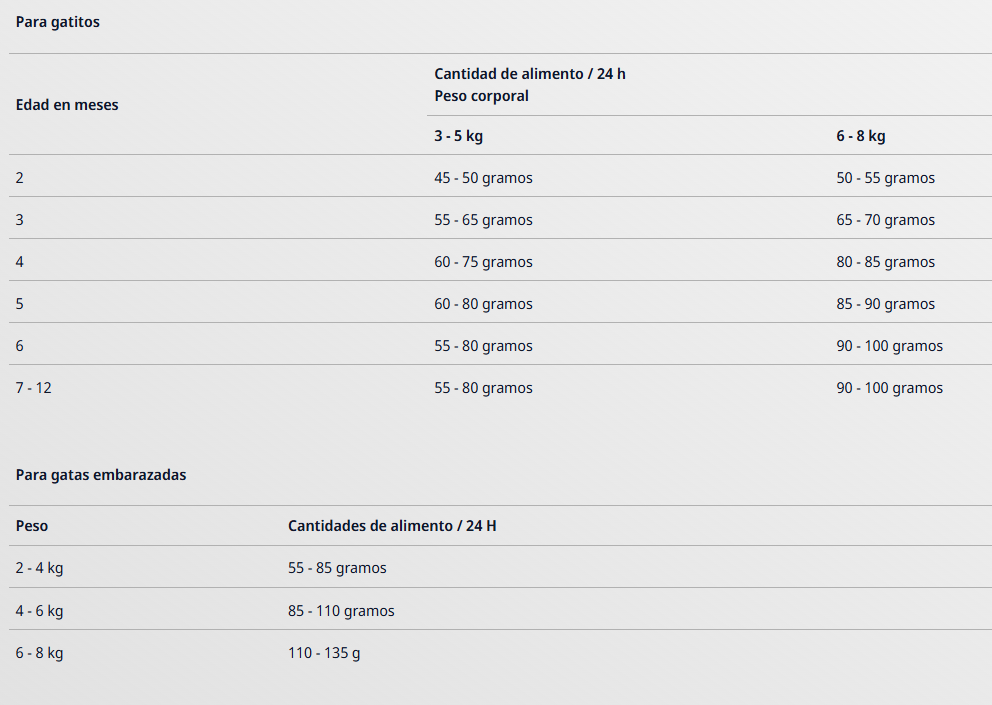992x705 pixels.
Task: Click the '6 - 8 kg' column header
Action: coord(861,136)
